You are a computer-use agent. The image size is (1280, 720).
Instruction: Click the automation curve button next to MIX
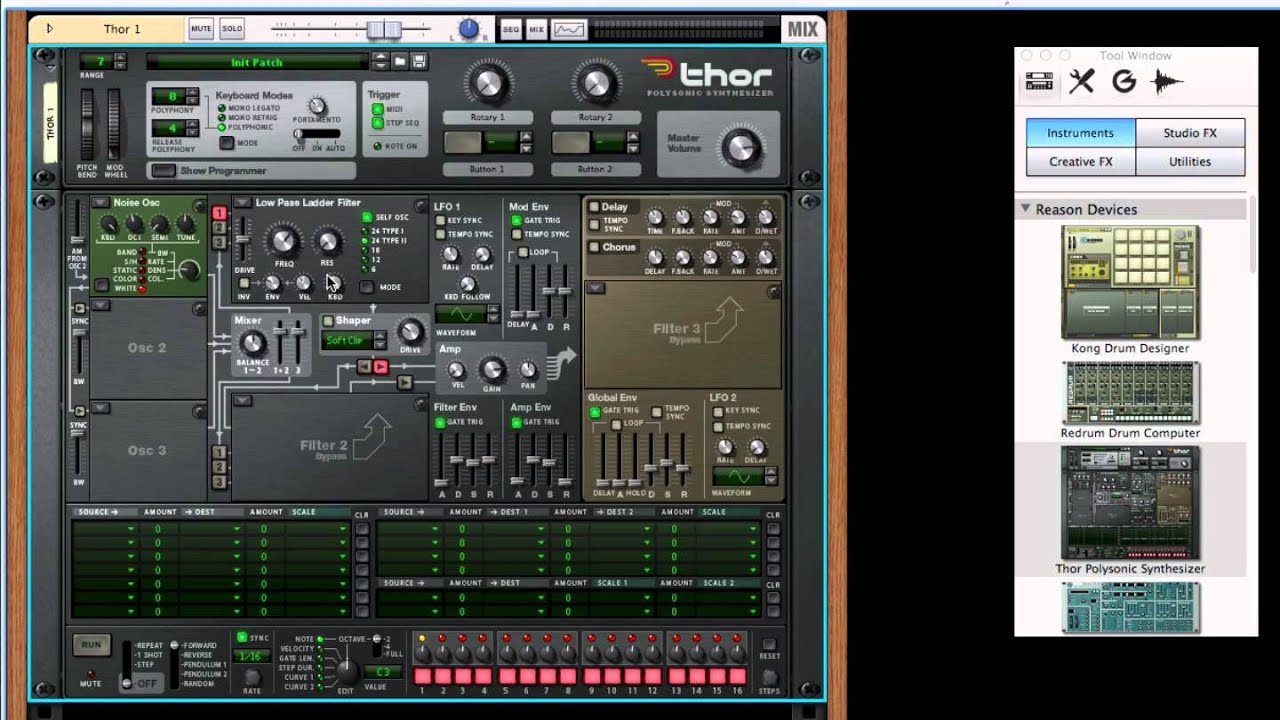pyautogui.click(x=569, y=29)
